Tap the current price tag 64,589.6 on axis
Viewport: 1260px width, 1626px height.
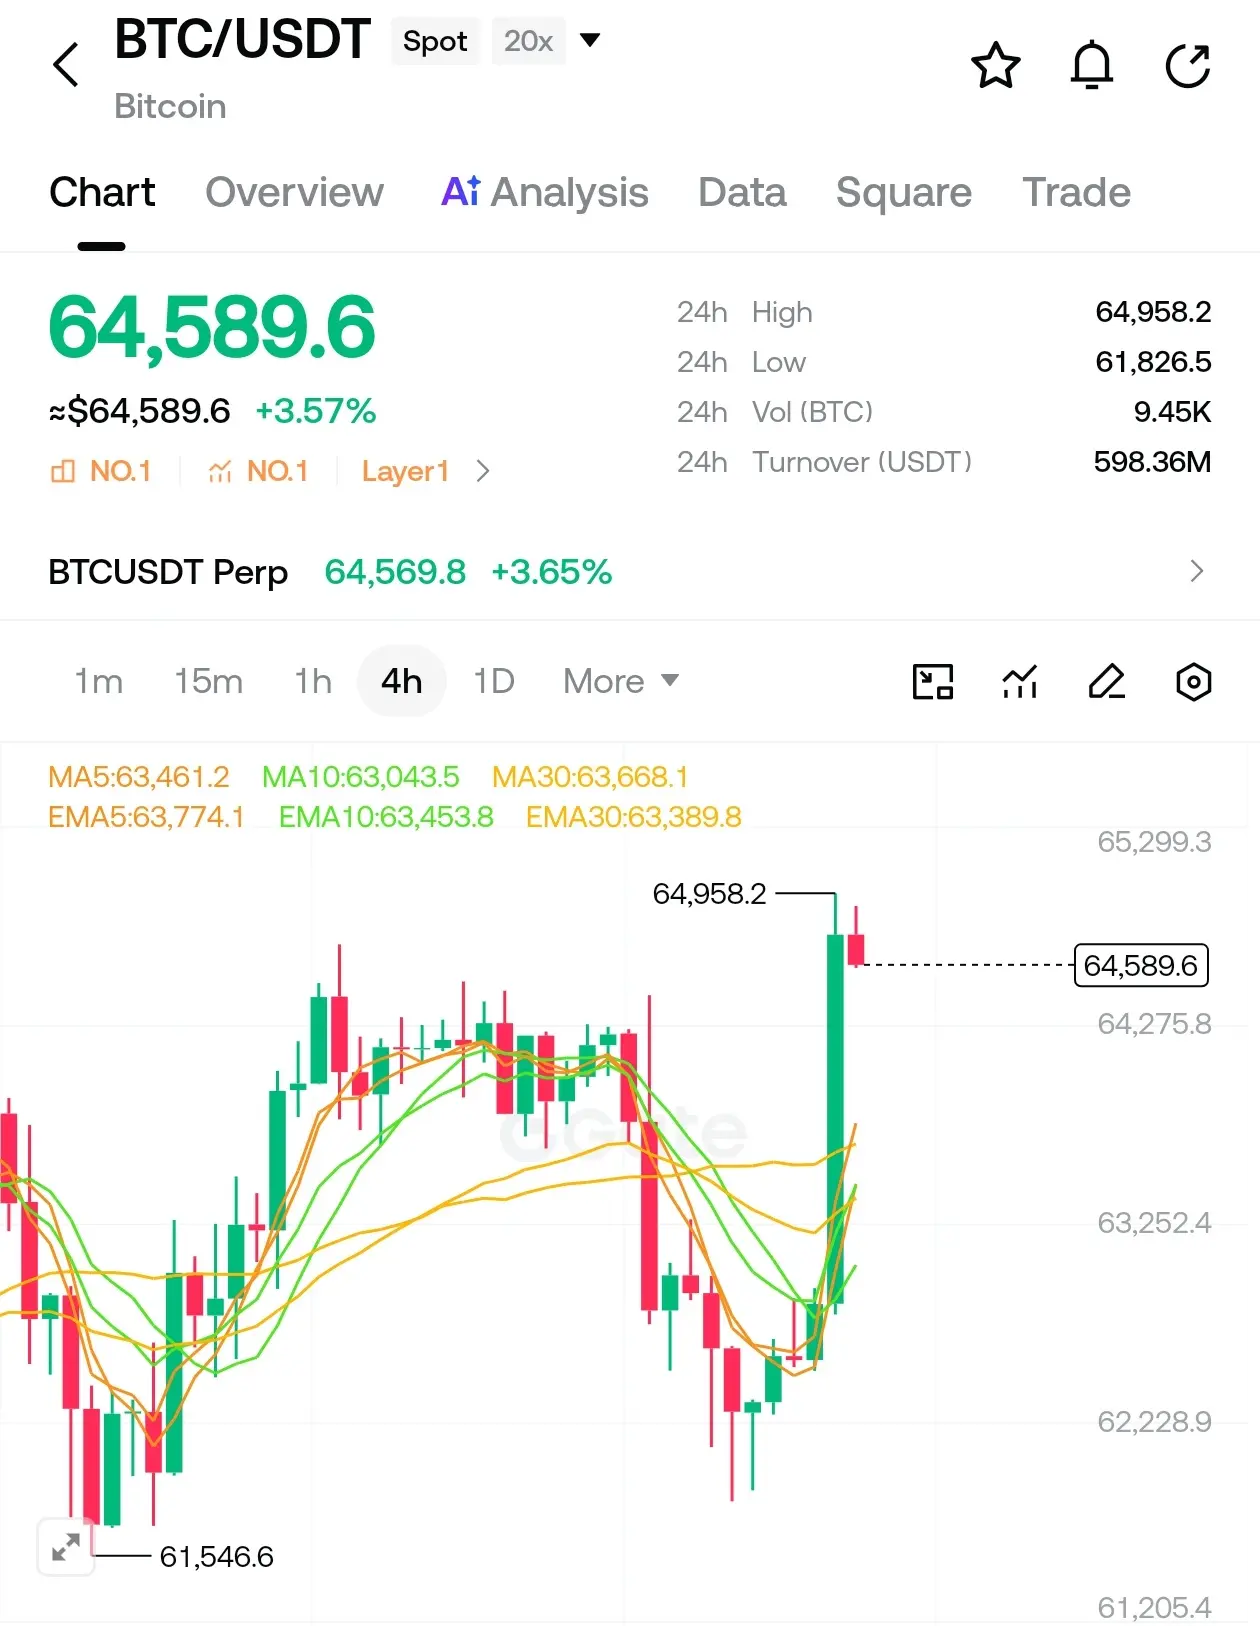[x=1141, y=965]
